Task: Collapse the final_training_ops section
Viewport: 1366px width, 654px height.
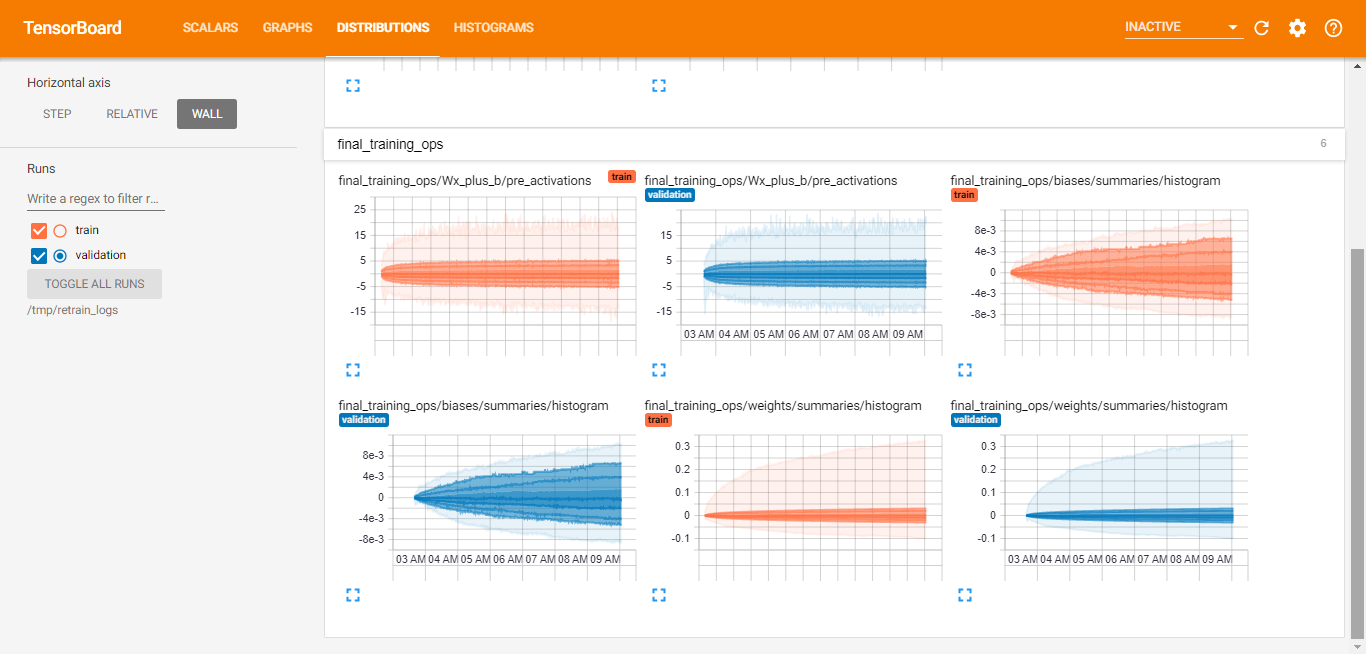Action: click(834, 144)
